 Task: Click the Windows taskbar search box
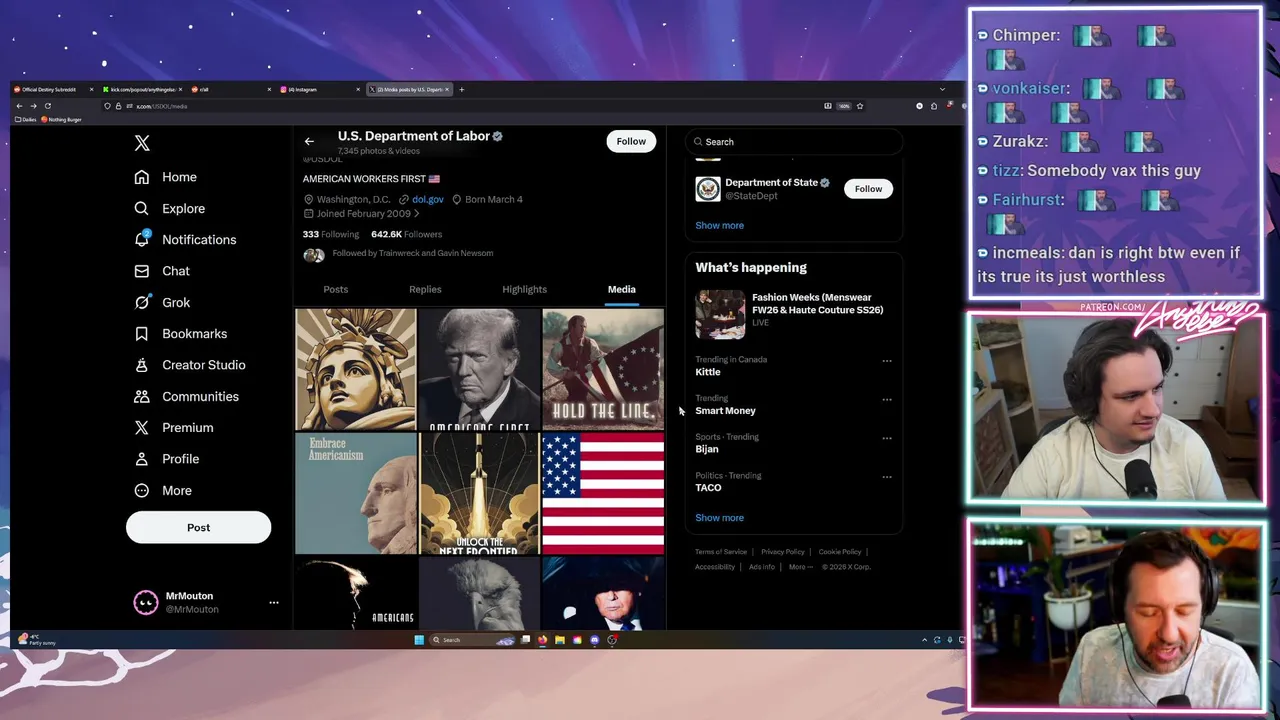(x=471, y=640)
